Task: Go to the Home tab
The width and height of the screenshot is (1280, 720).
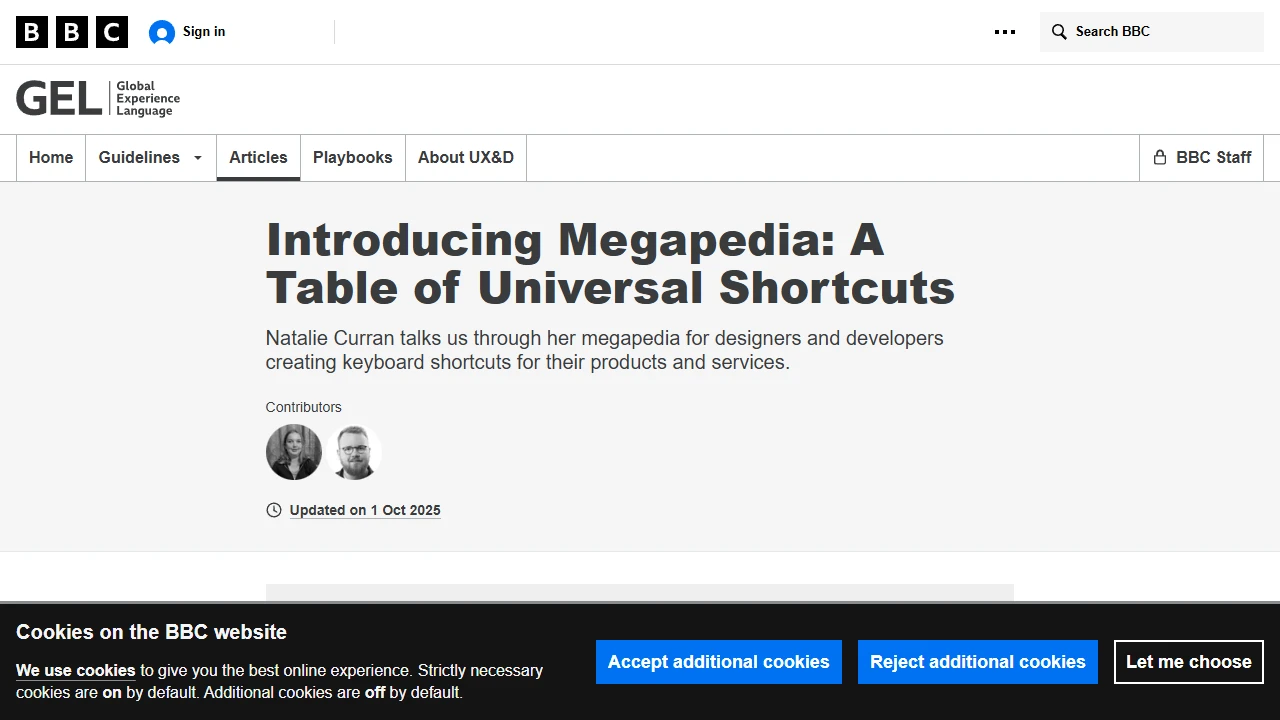Action: (50, 157)
